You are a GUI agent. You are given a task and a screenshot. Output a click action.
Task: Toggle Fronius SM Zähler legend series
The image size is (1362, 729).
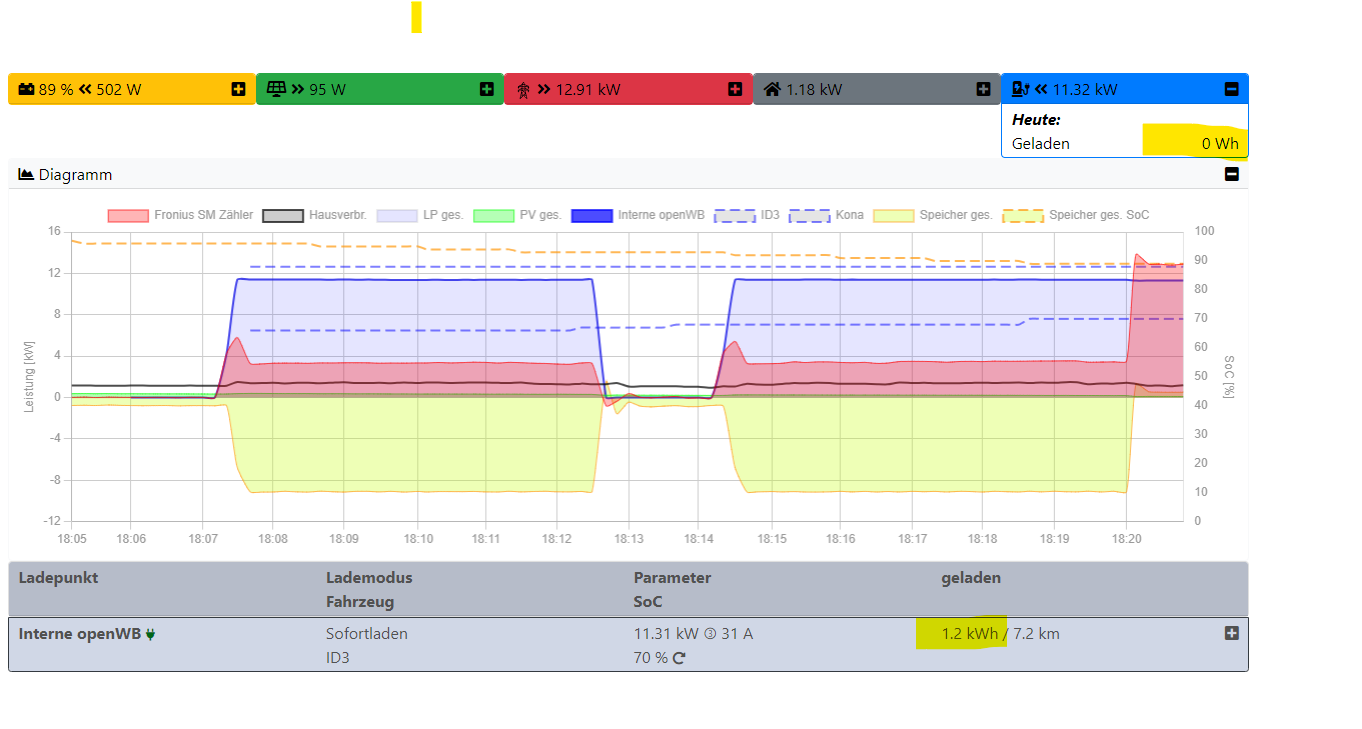pyautogui.click(x=180, y=215)
